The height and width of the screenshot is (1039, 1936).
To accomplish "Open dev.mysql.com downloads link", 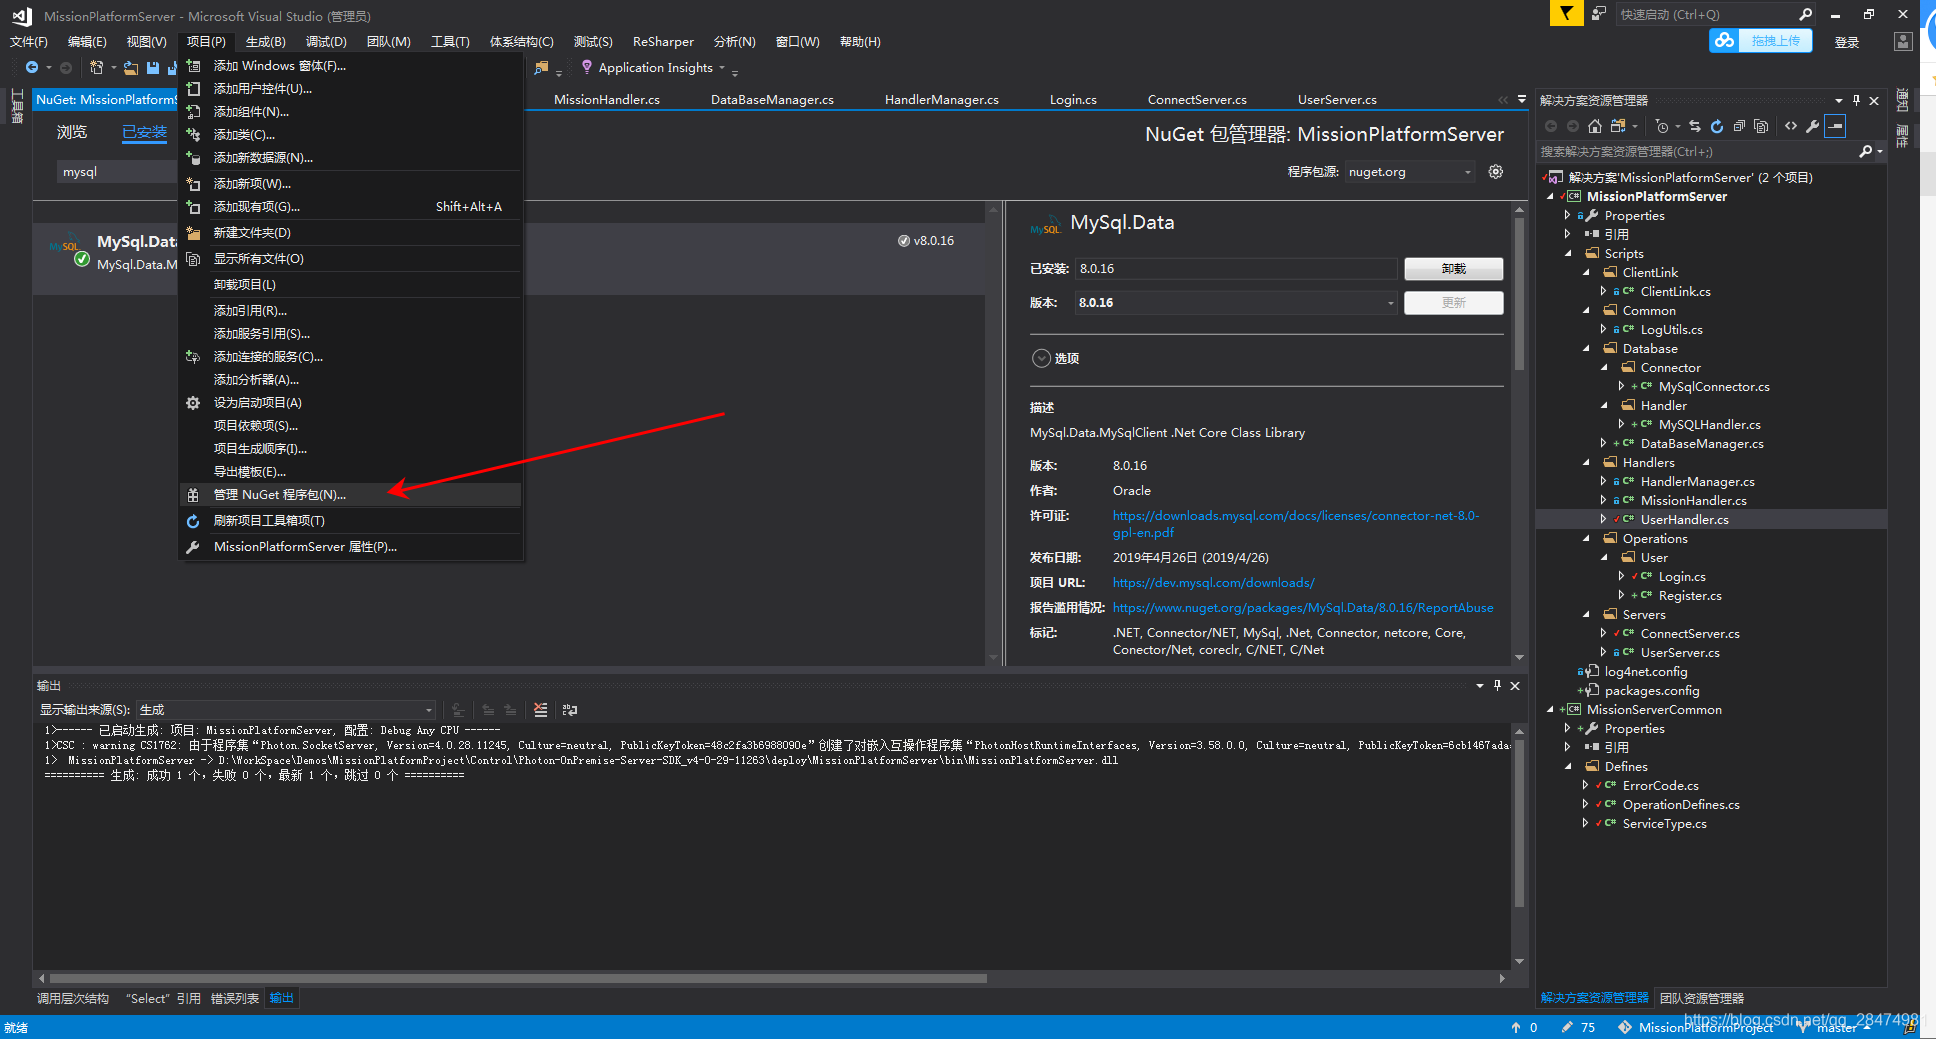I will [1213, 583].
